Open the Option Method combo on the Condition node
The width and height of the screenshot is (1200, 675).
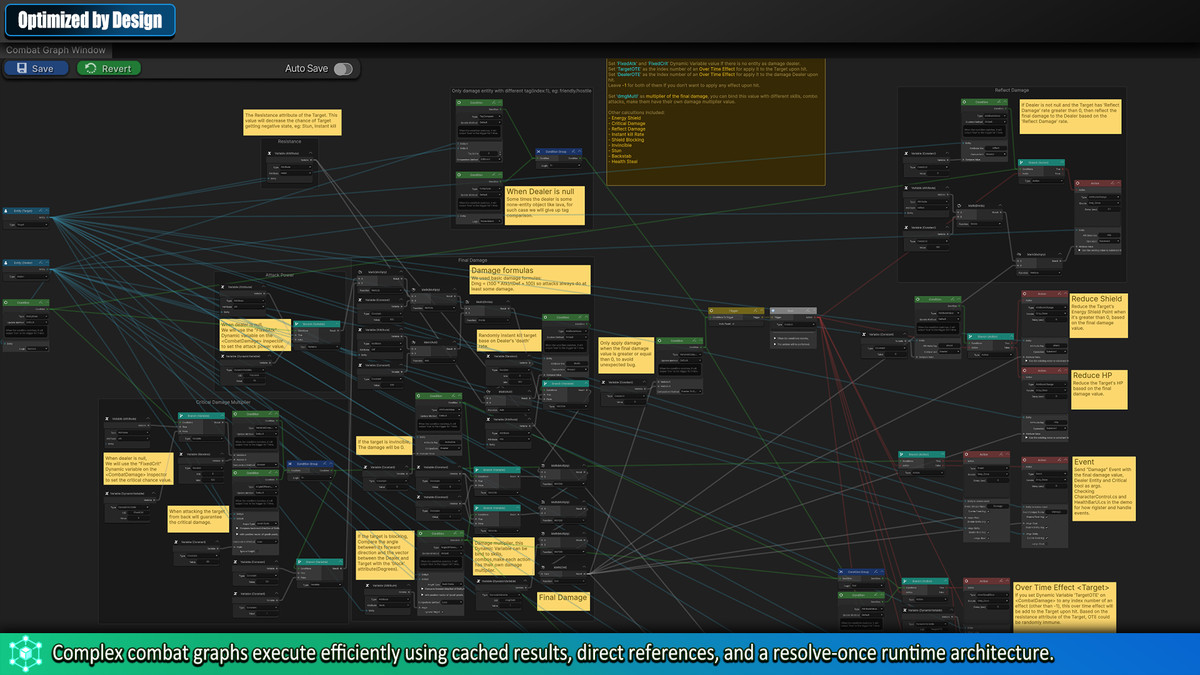coord(949,319)
